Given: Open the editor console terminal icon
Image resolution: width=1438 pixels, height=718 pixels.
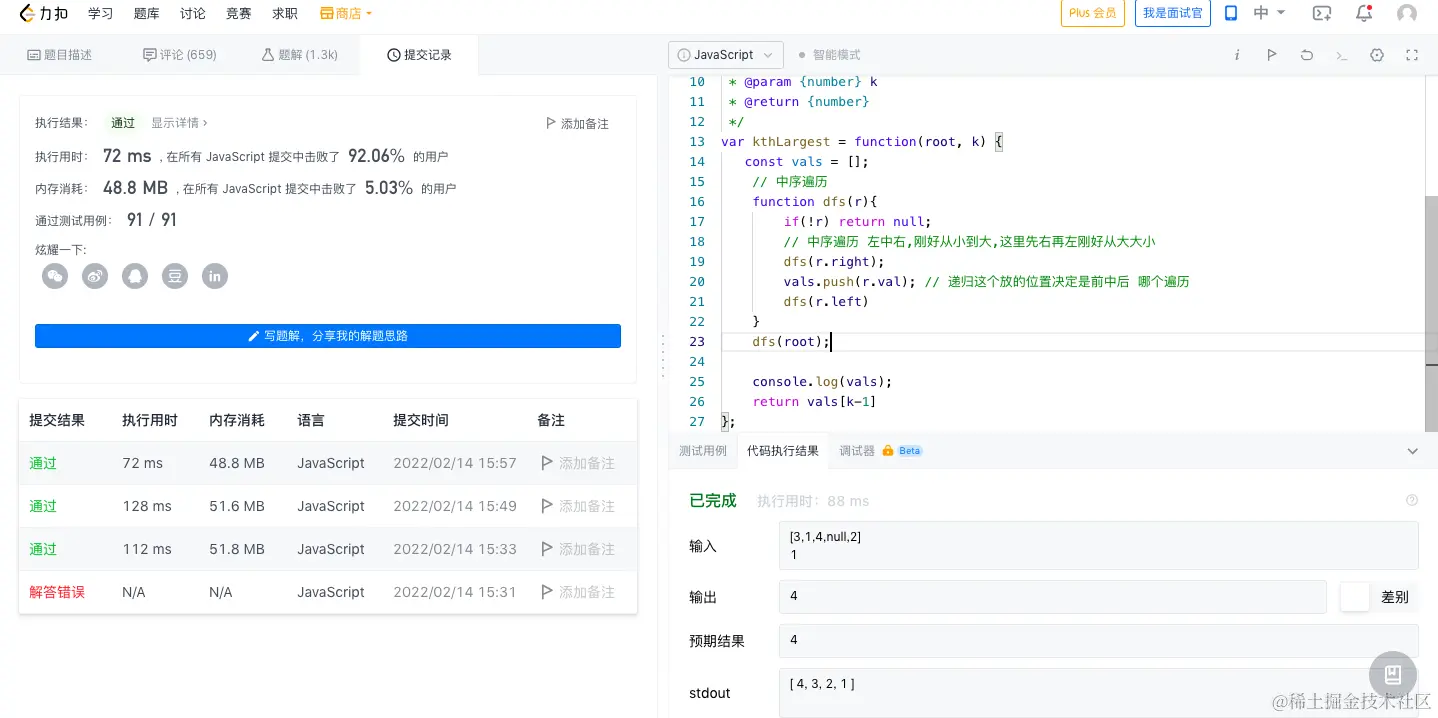Looking at the screenshot, I should click(x=1342, y=55).
